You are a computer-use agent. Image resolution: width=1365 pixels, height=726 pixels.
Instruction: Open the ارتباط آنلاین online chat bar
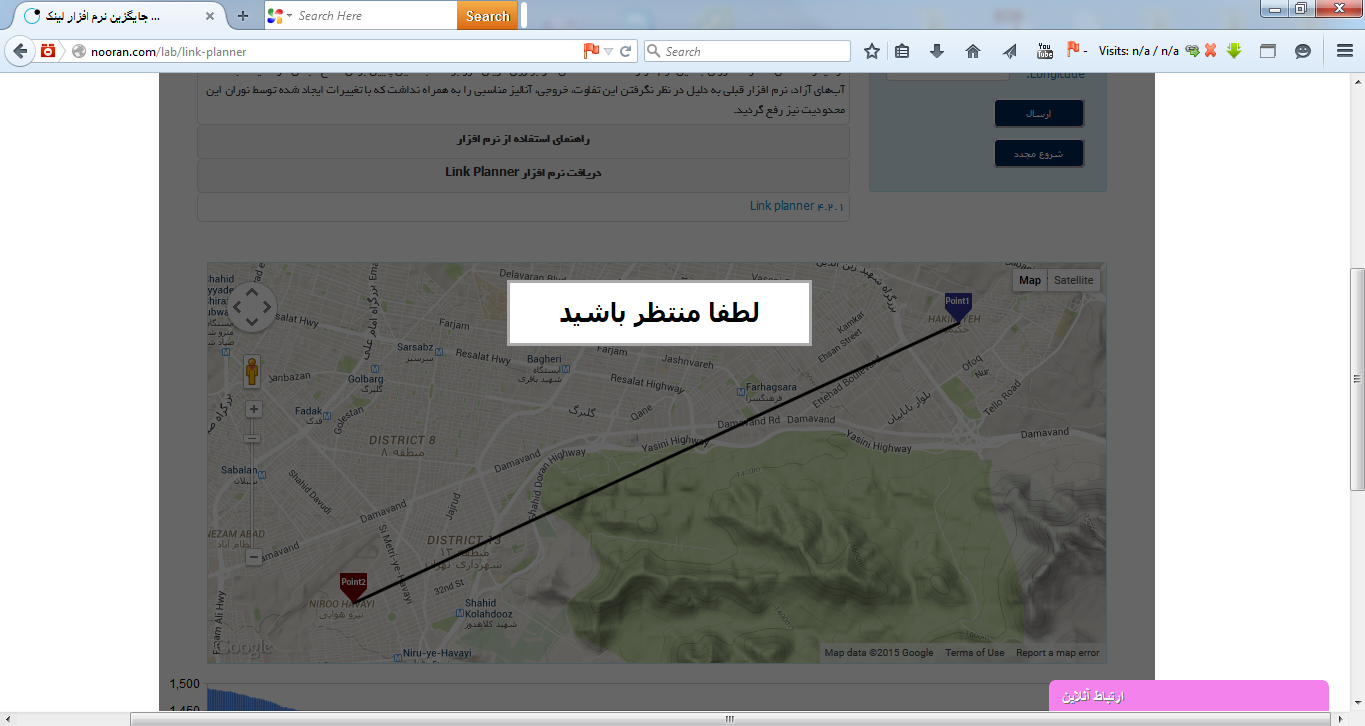coord(1189,696)
